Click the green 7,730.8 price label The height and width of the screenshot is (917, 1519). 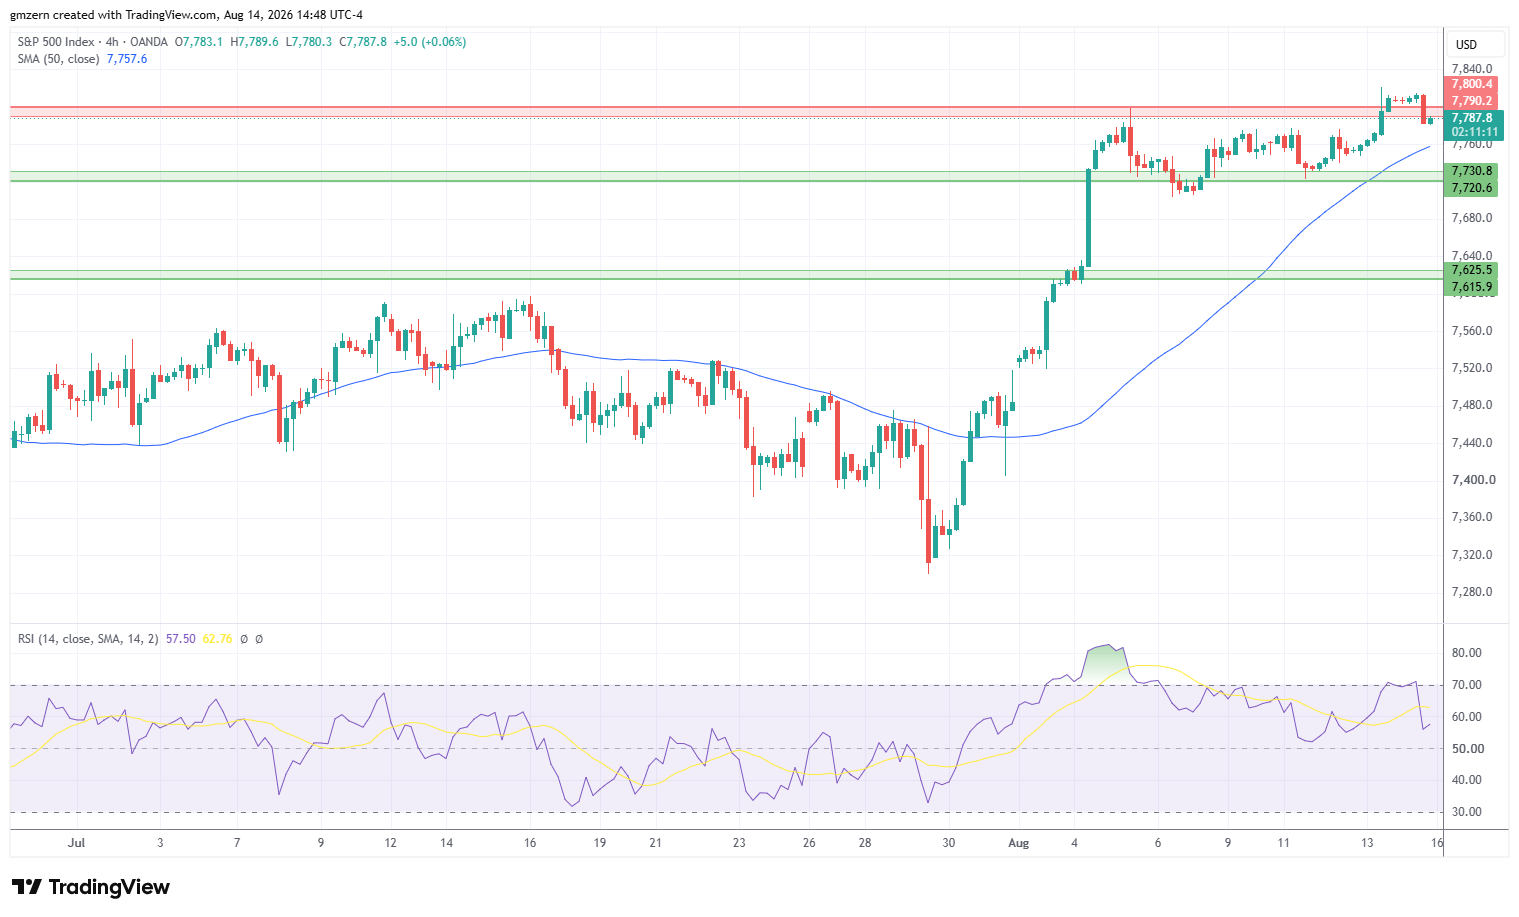(x=1472, y=171)
